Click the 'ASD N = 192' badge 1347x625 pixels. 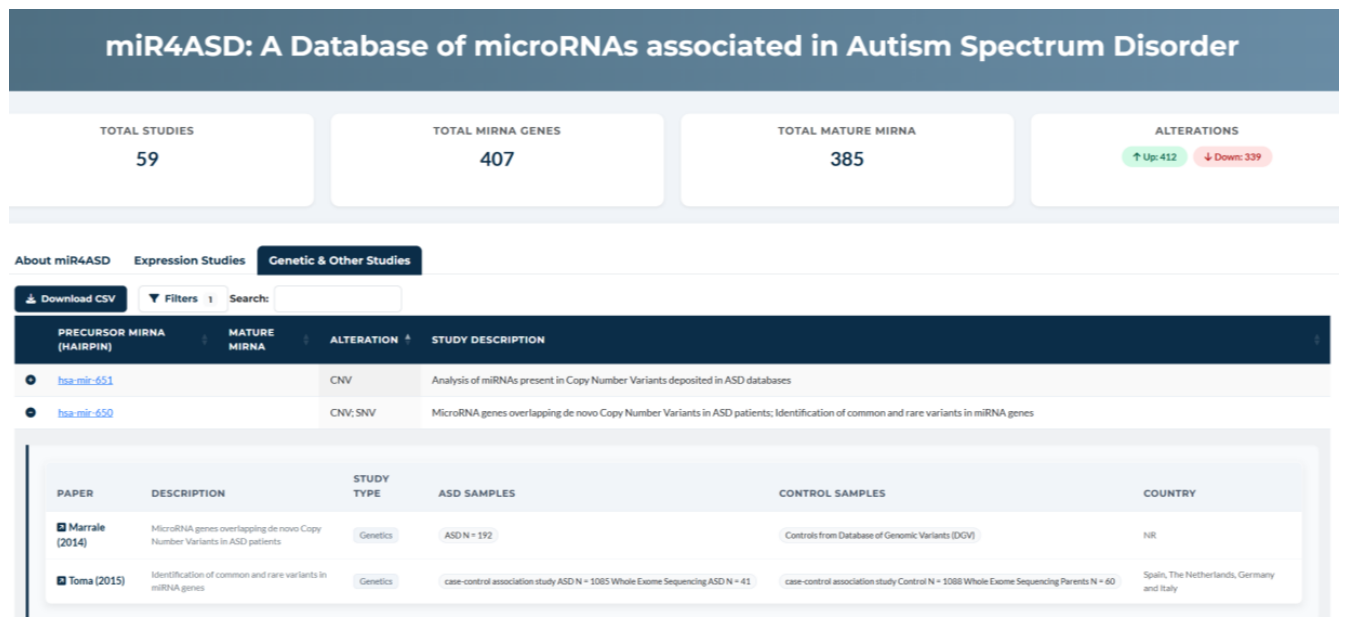point(468,535)
